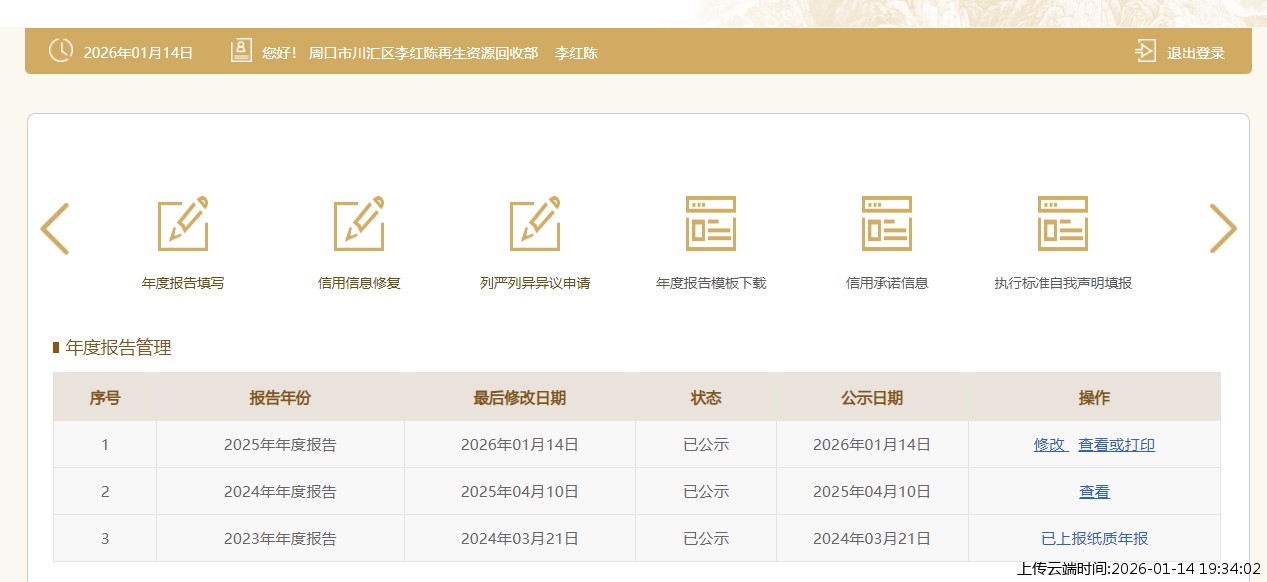Viewport: 1267px width, 582px height.
Task: Open the 信用承诺信息 icon
Action: tap(887, 224)
